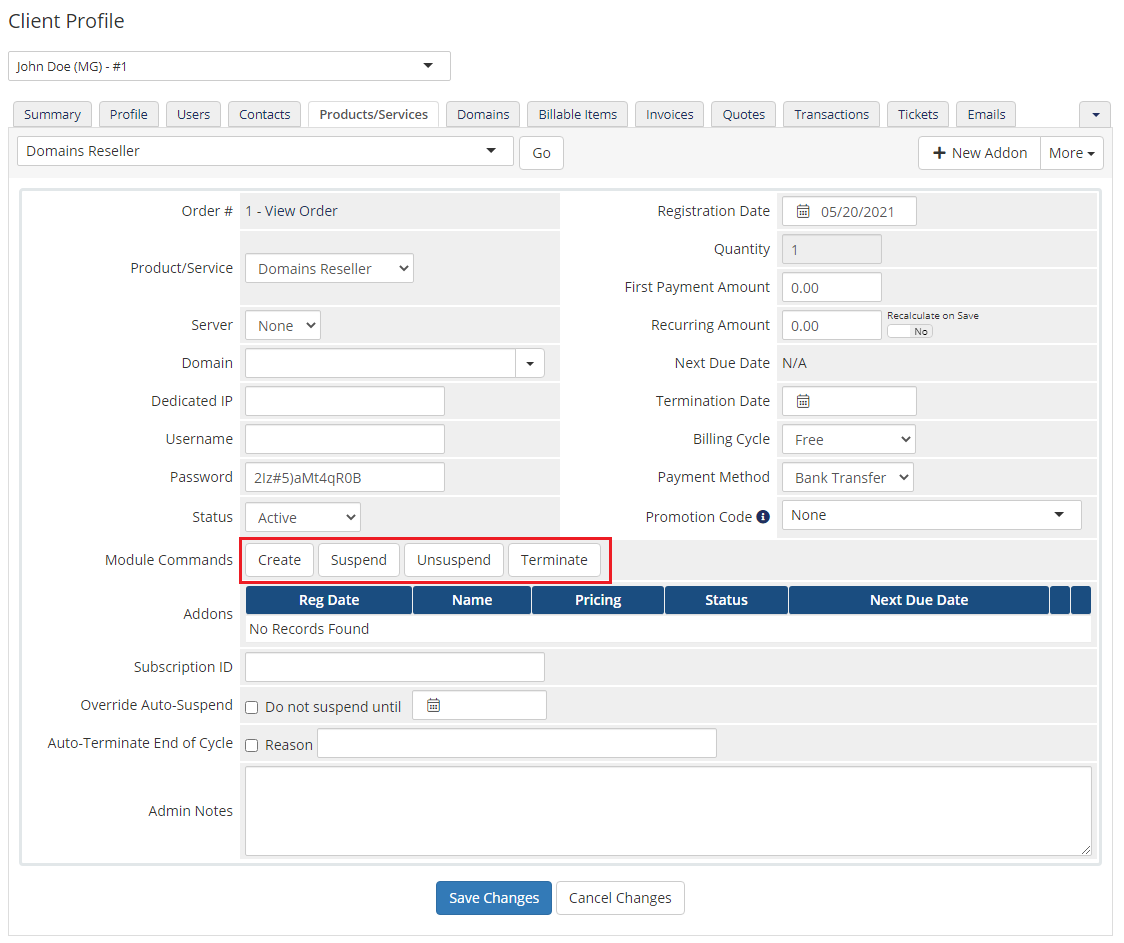This screenshot has width=1124, height=943.
Task: Switch to the Domains tab
Action: point(483,115)
